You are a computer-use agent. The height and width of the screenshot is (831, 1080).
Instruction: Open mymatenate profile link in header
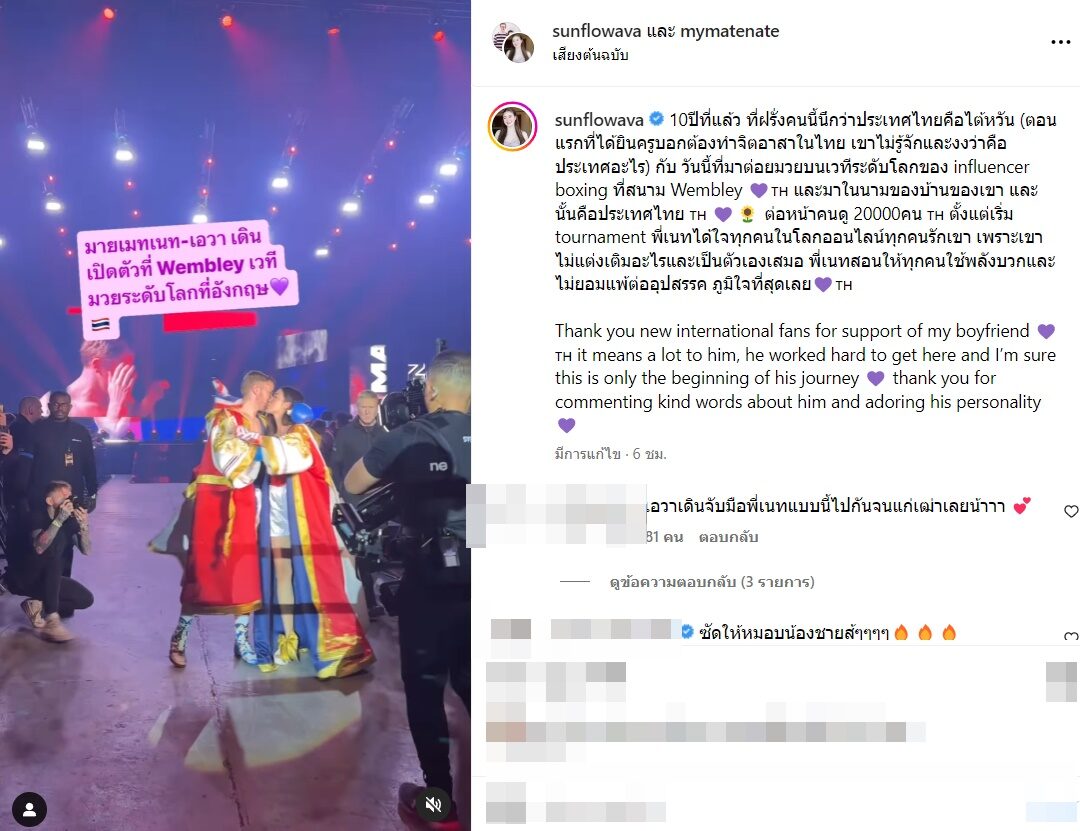(x=729, y=31)
